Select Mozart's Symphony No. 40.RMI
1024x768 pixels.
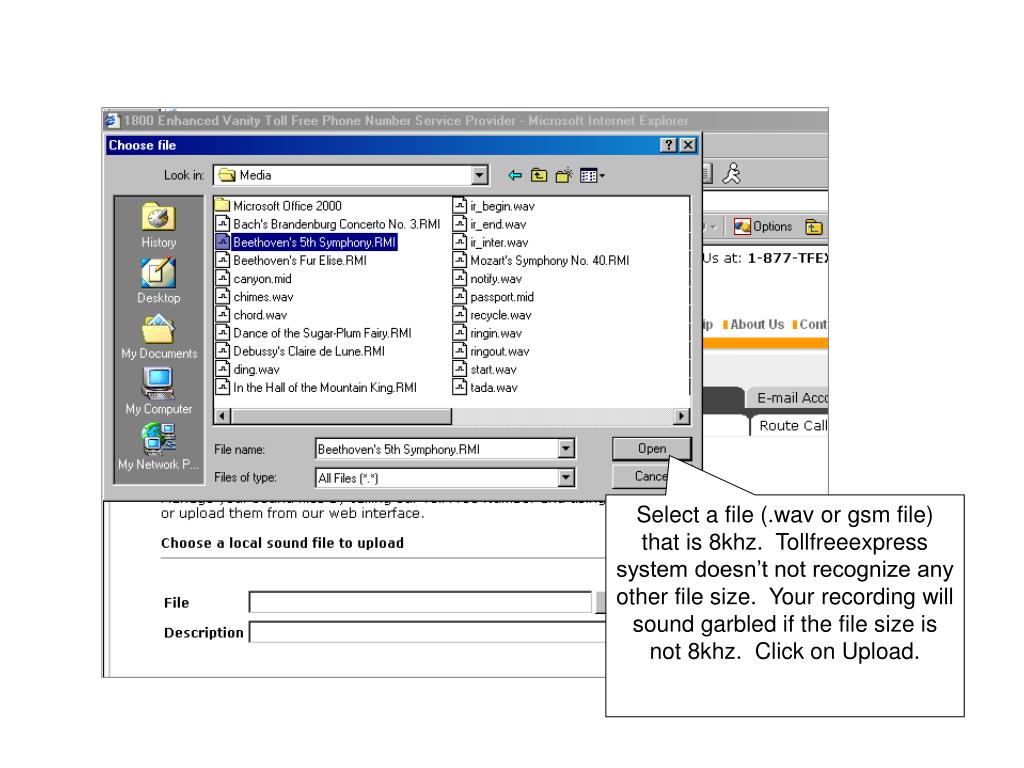click(541, 261)
